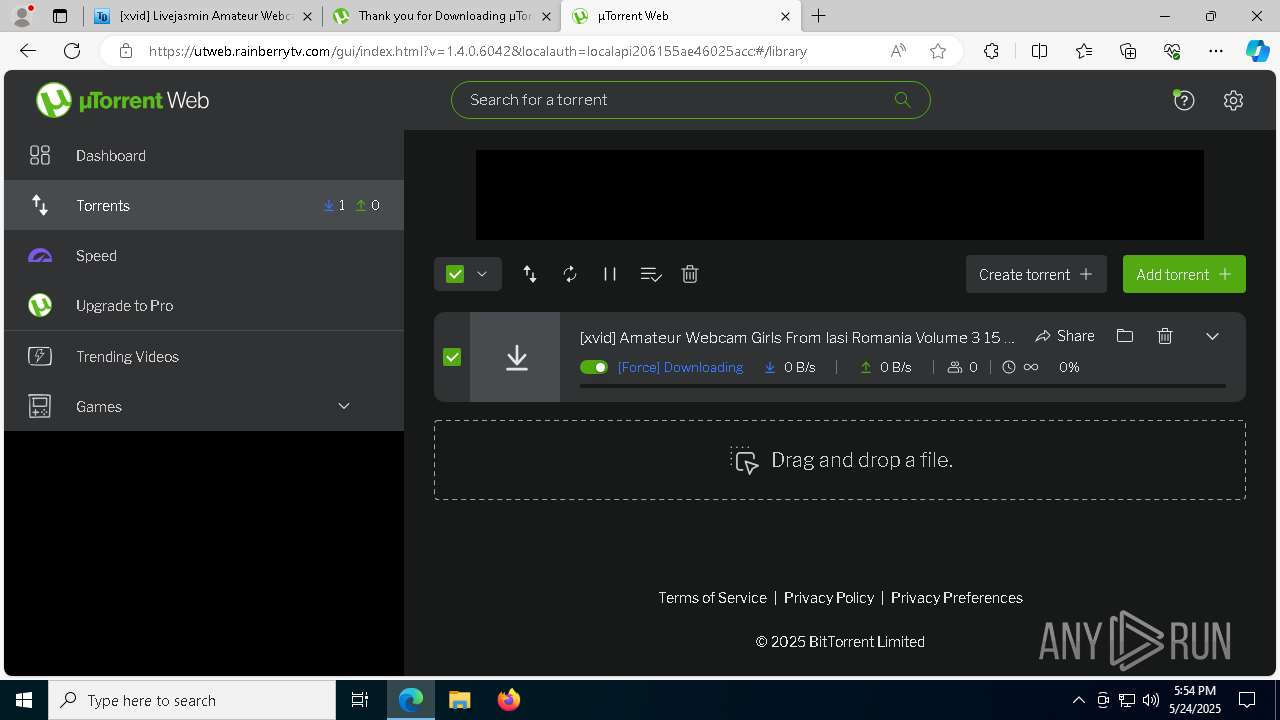Open the Privacy Policy link
Screen dimensions: 1280x720
pyautogui.click(x=829, y=597)
